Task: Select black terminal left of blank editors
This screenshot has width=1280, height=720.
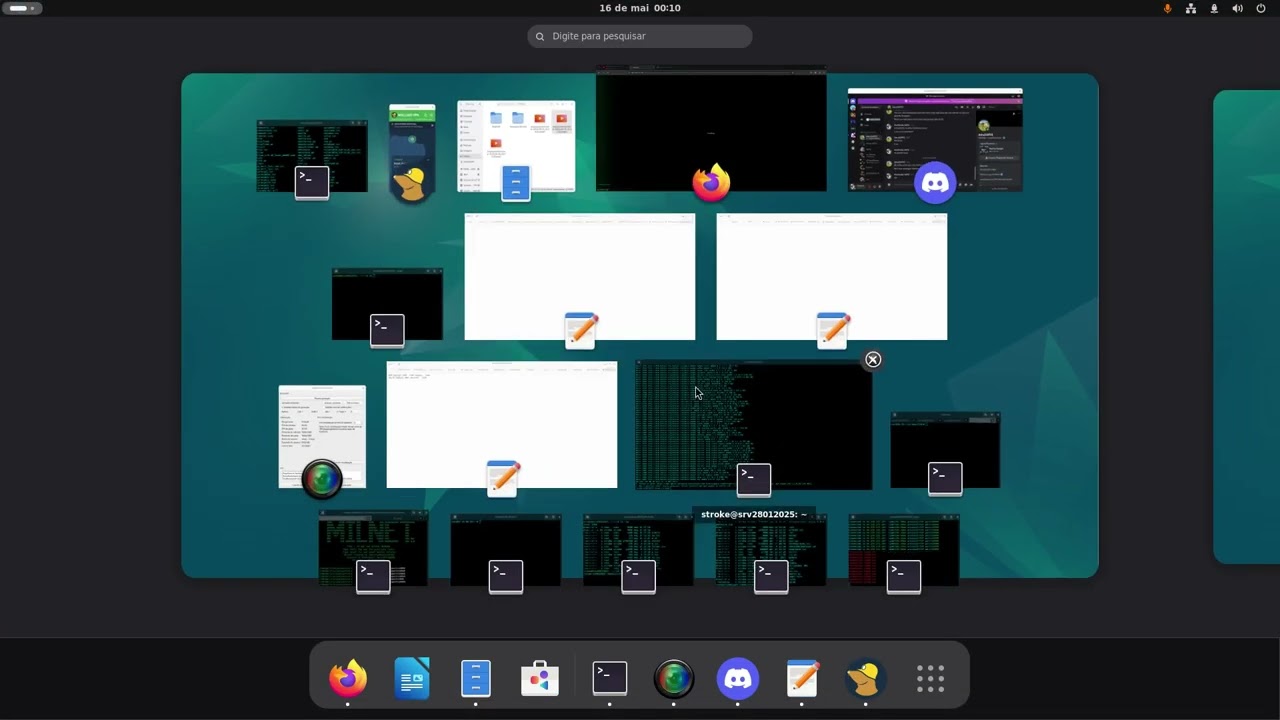Action: click(387, 304)
